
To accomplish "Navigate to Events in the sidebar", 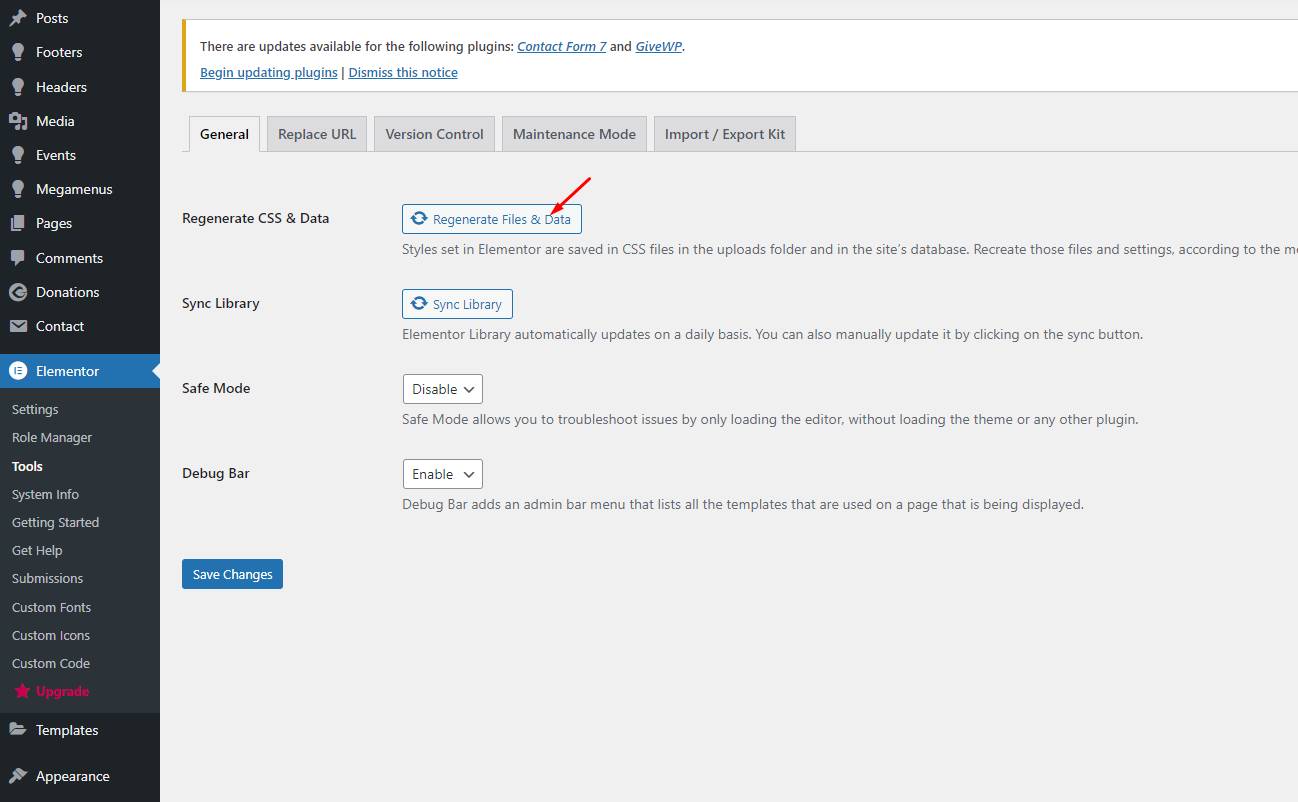I will coord(80,155).
